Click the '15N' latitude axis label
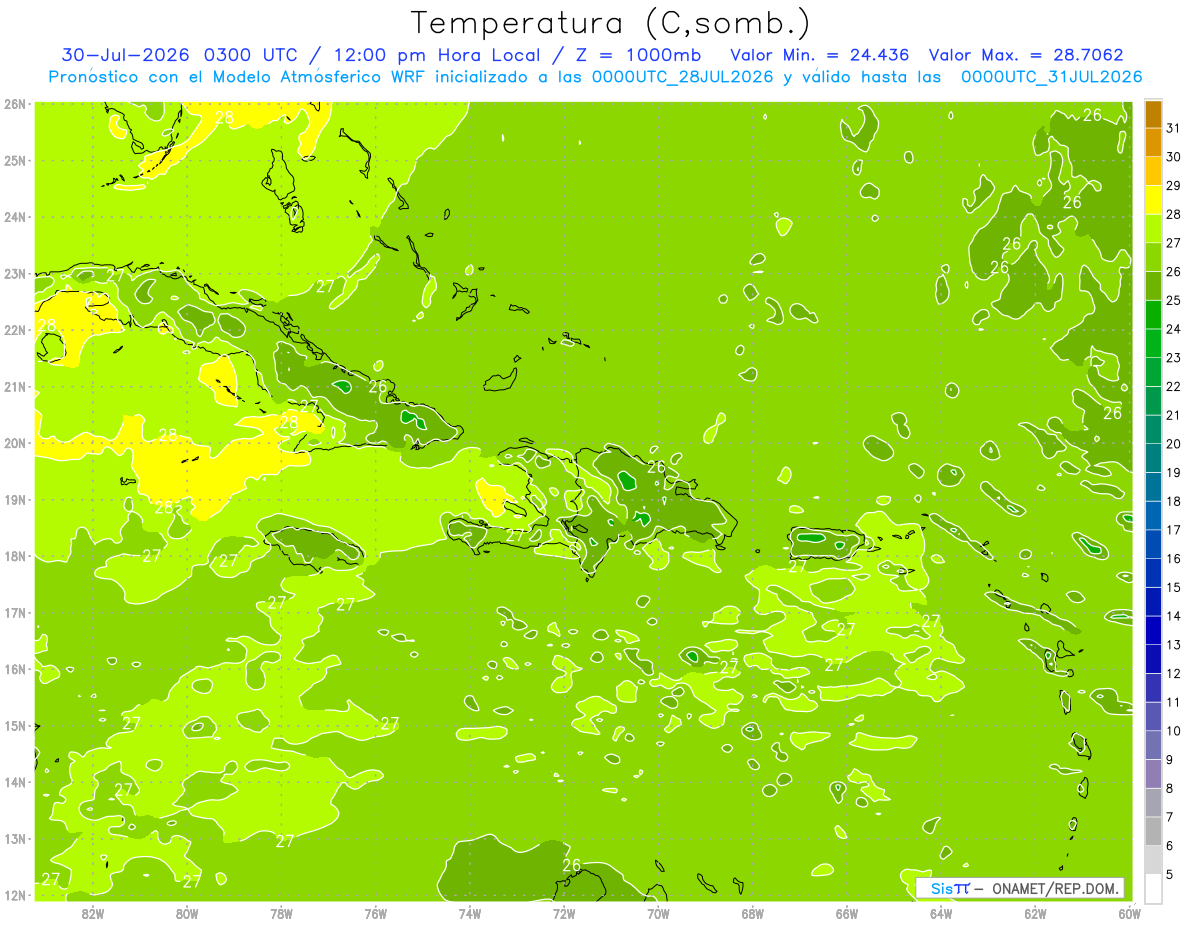This screenshot has height=927, width=1200. tap(14, 726)
